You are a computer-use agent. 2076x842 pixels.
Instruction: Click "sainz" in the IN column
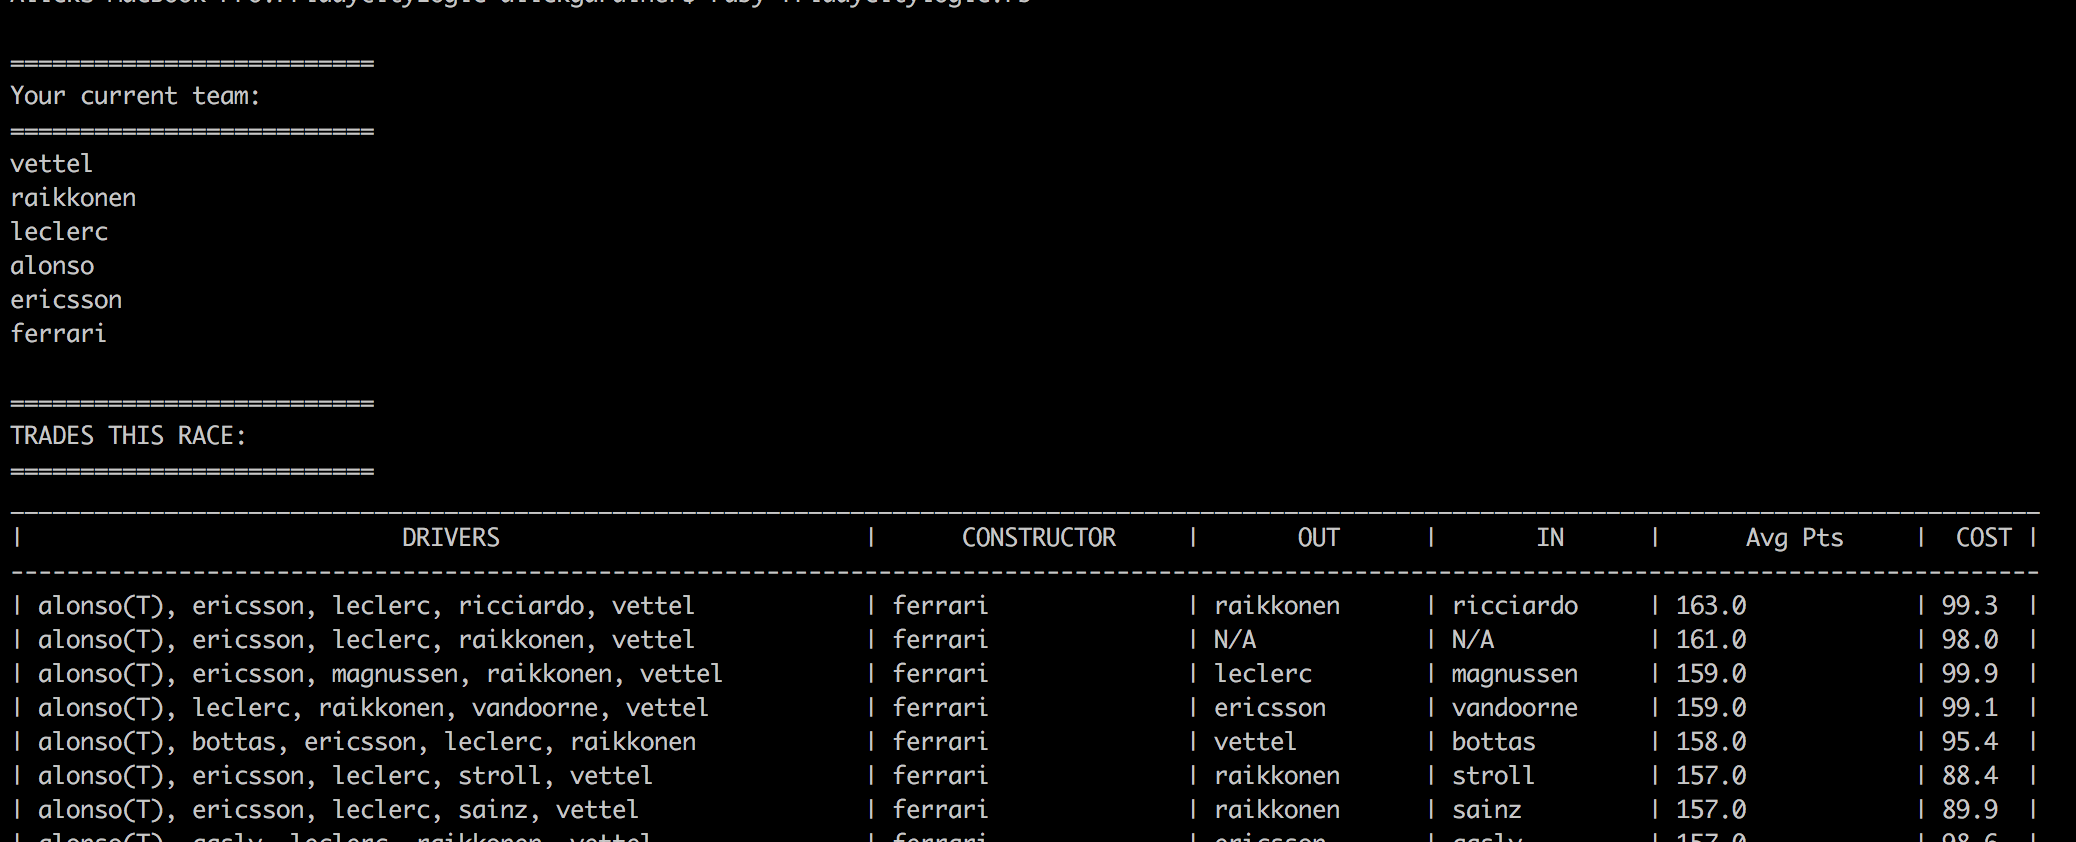(x=1487, y=810)
